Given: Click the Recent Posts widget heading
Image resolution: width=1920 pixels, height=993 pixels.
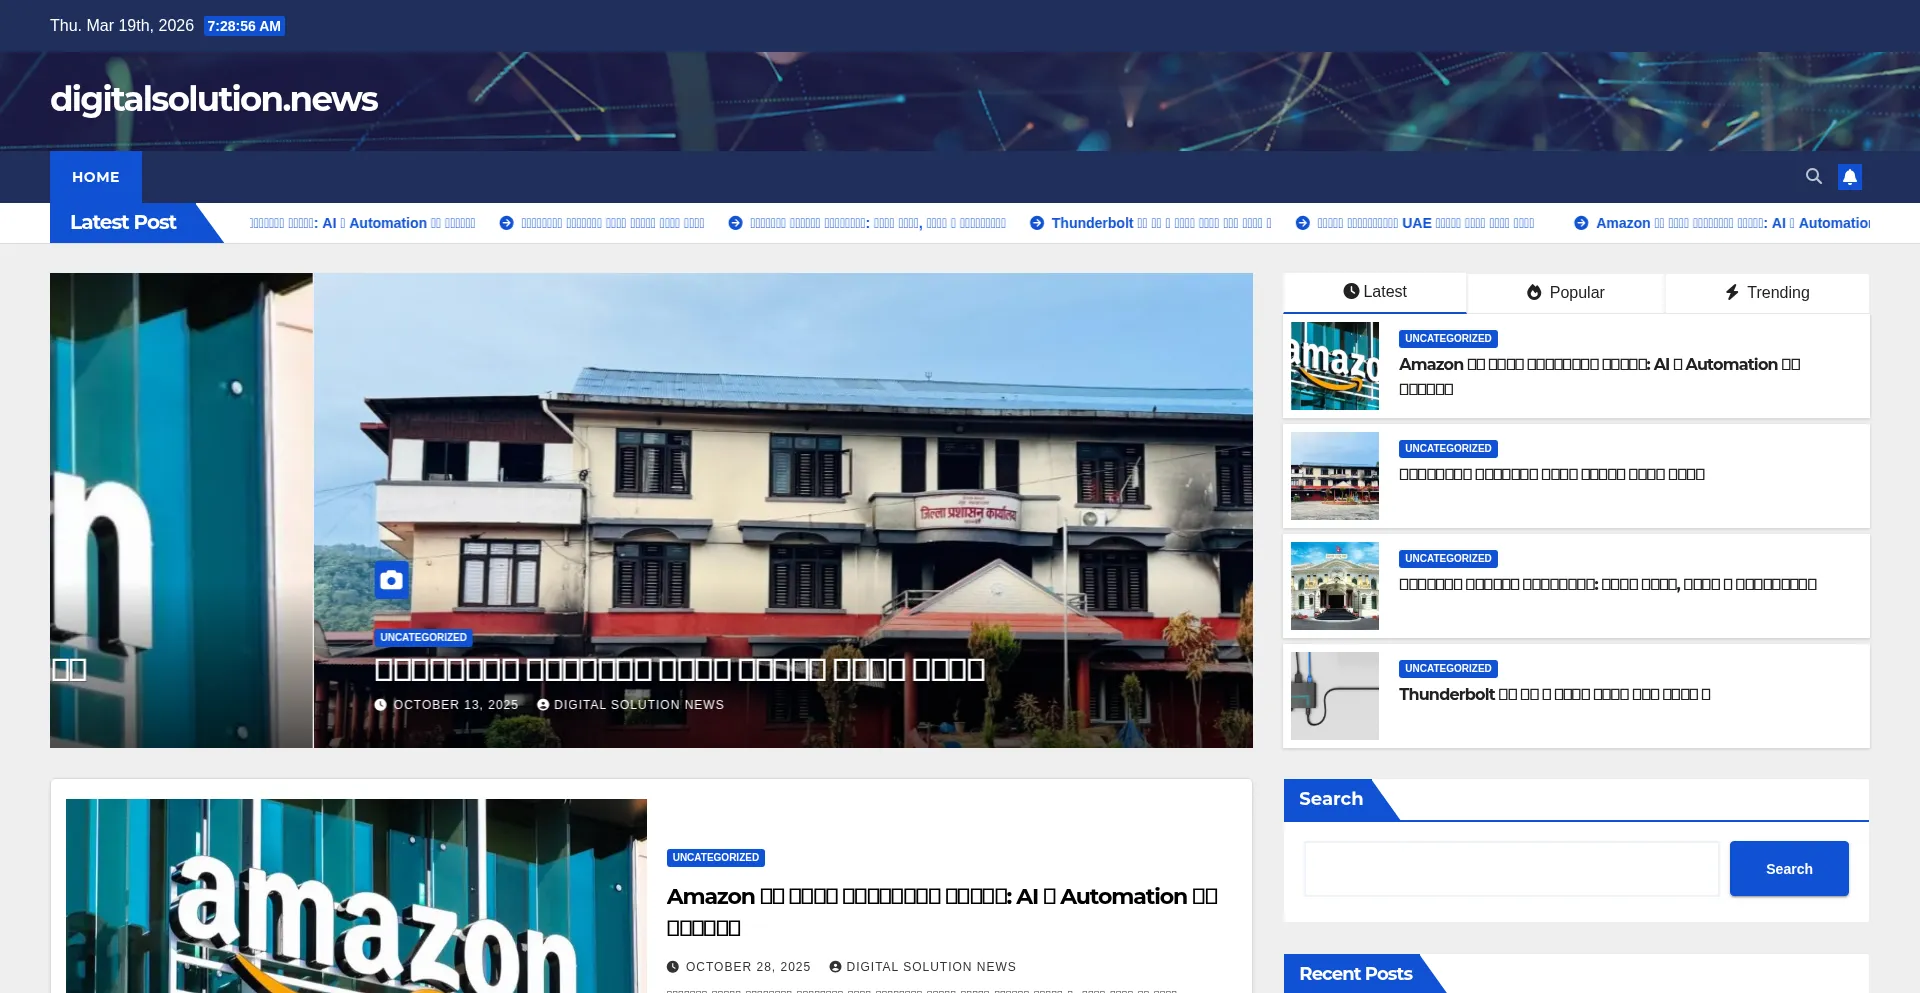Looking at the screenshot, I should coord(1355,973).
